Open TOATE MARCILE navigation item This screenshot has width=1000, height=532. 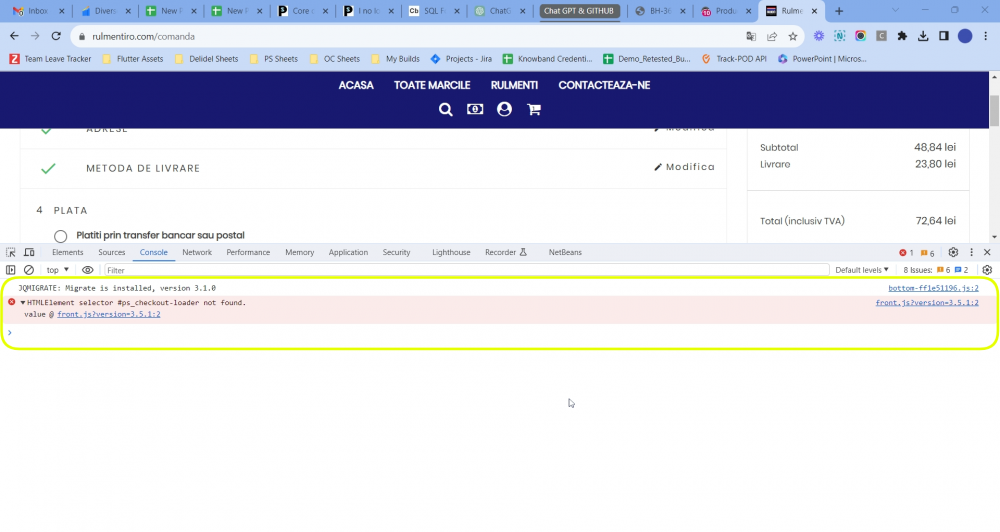point(432,85)
